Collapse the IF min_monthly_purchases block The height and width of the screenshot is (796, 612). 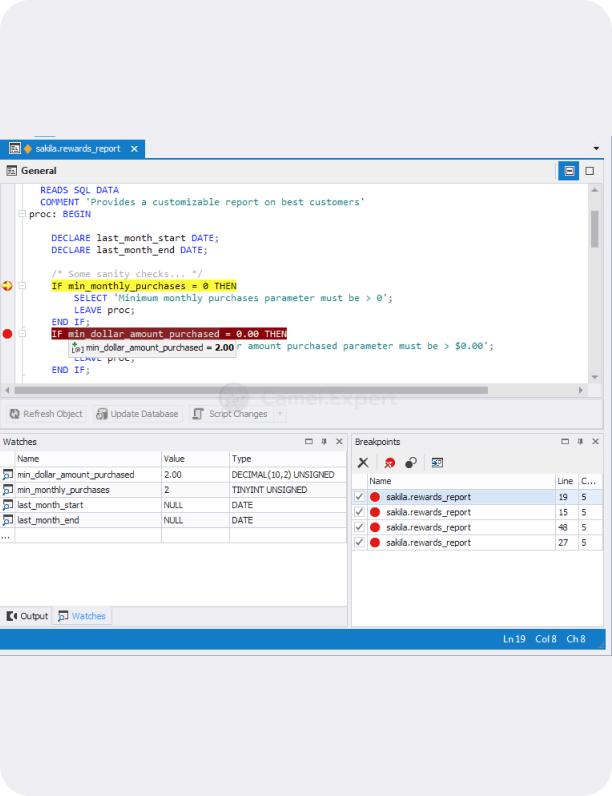point(22,286)
